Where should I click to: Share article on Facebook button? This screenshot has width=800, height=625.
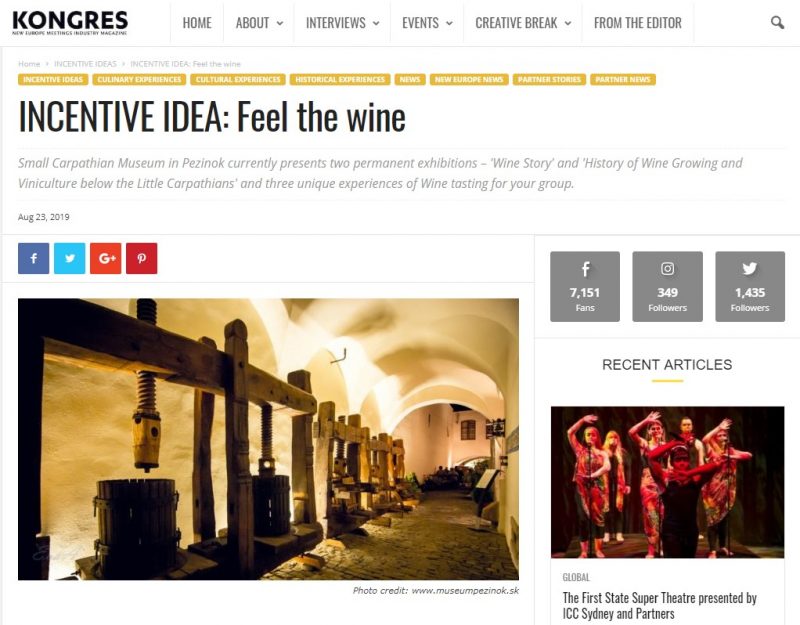(x=34, y=258)
